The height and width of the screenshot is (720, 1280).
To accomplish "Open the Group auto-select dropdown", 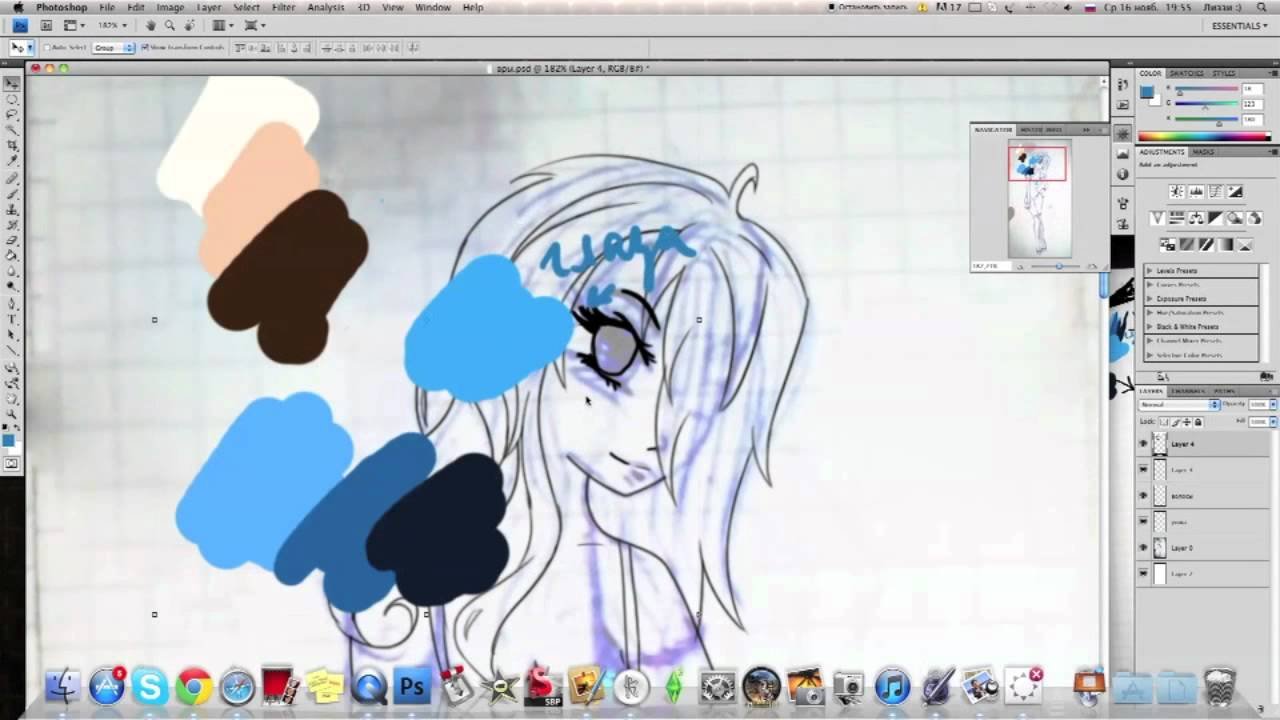I will (113, 48).
